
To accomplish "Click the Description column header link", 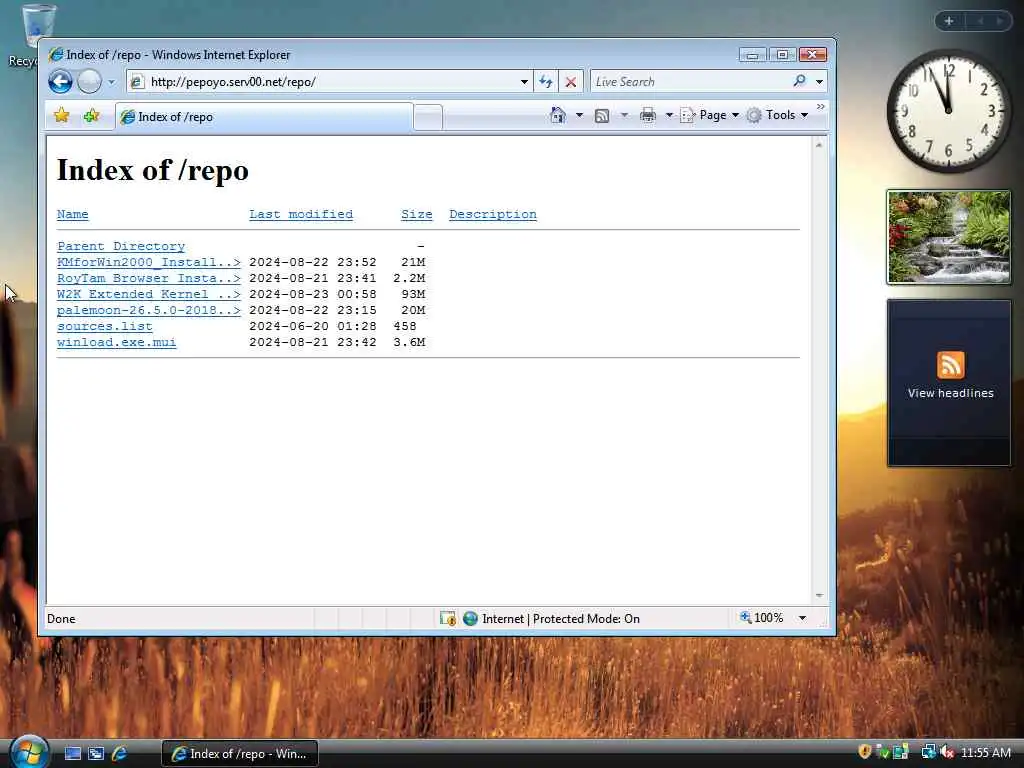I will click(493, 214).
